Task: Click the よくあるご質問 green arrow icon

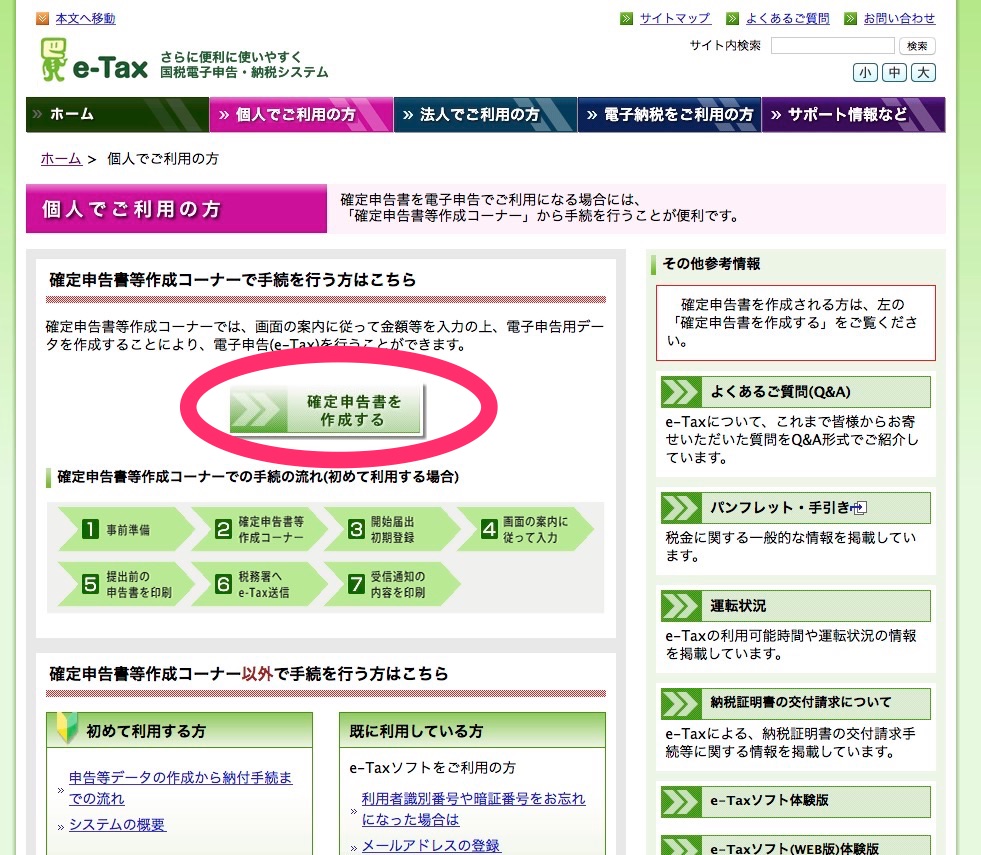Action: pos(733,19)
